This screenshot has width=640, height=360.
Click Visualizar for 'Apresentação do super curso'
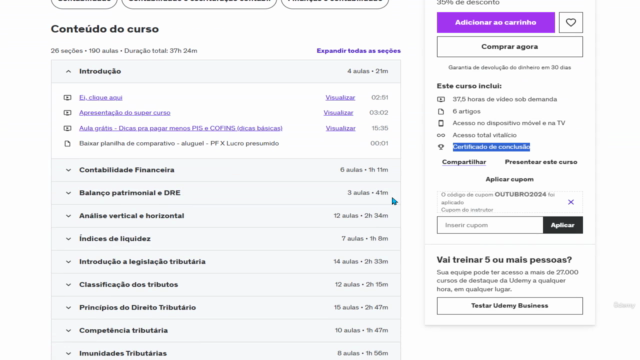338,113
